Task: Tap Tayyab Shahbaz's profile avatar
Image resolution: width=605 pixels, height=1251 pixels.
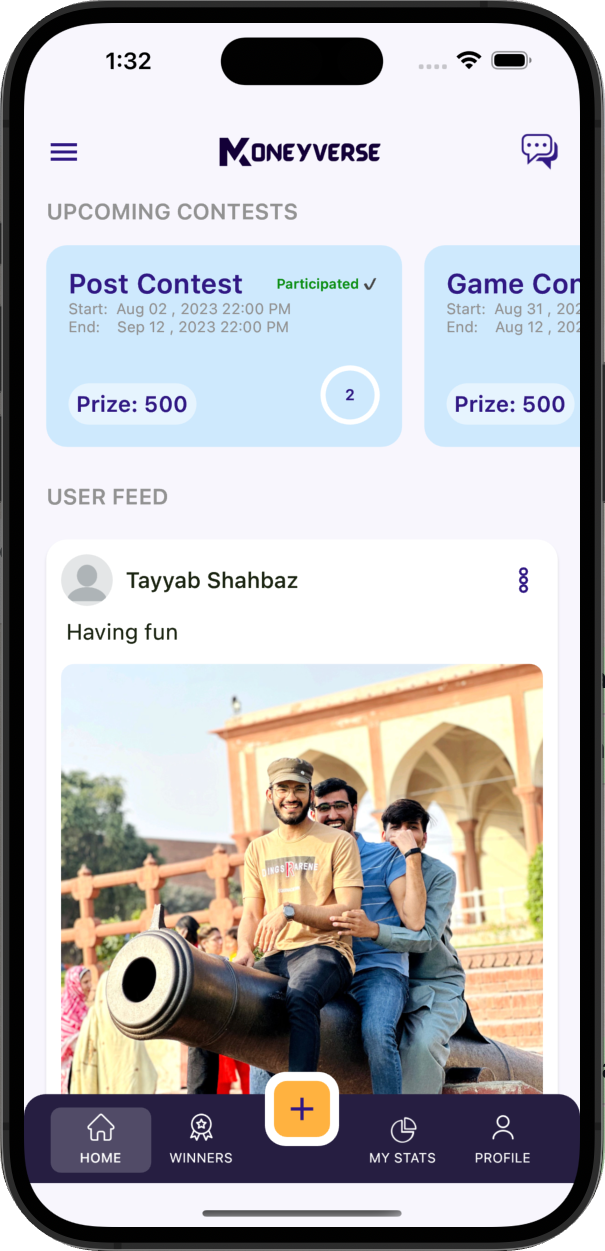Action: (87, 580)
